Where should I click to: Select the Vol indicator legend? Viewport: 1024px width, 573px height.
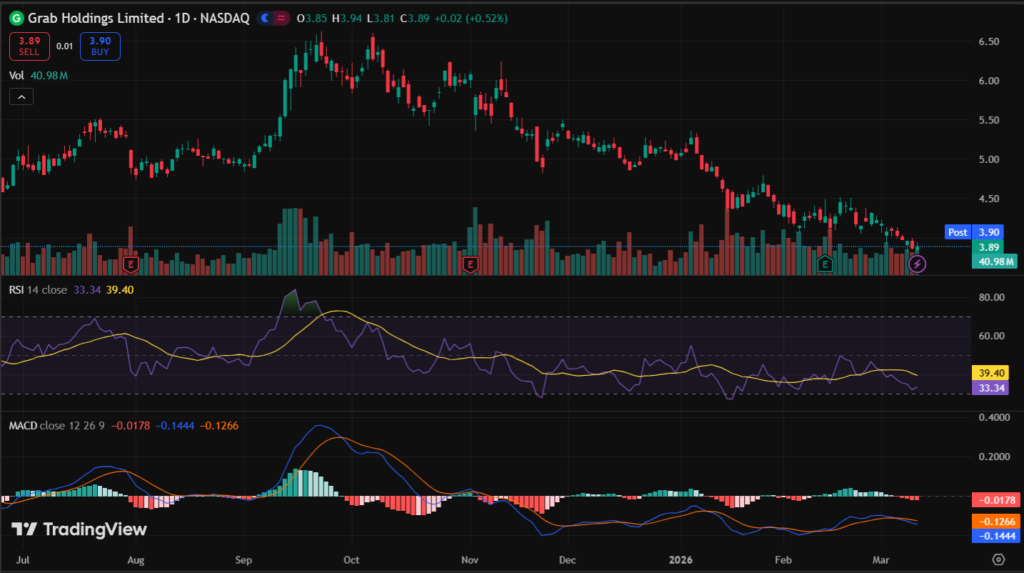(16, 74)
